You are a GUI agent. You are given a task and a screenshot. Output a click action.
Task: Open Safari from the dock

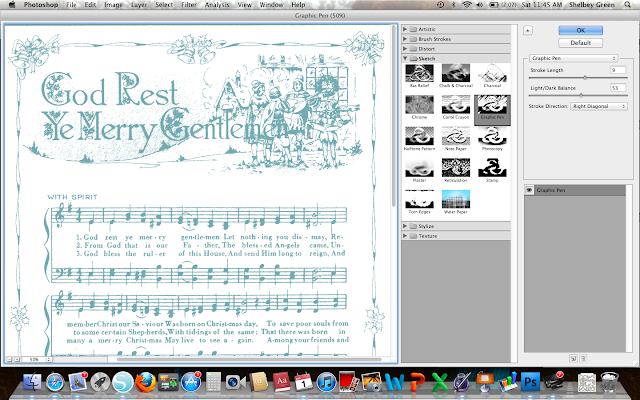pos(55,382)
